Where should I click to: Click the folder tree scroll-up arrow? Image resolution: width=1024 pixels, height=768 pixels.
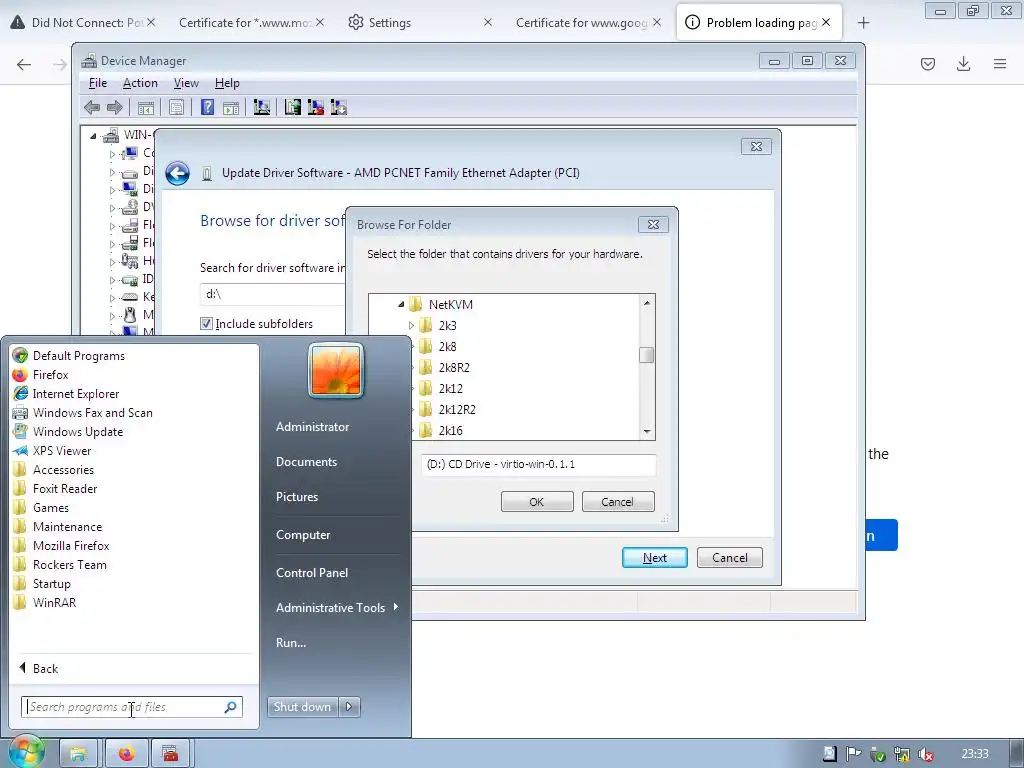coord(647,302)
